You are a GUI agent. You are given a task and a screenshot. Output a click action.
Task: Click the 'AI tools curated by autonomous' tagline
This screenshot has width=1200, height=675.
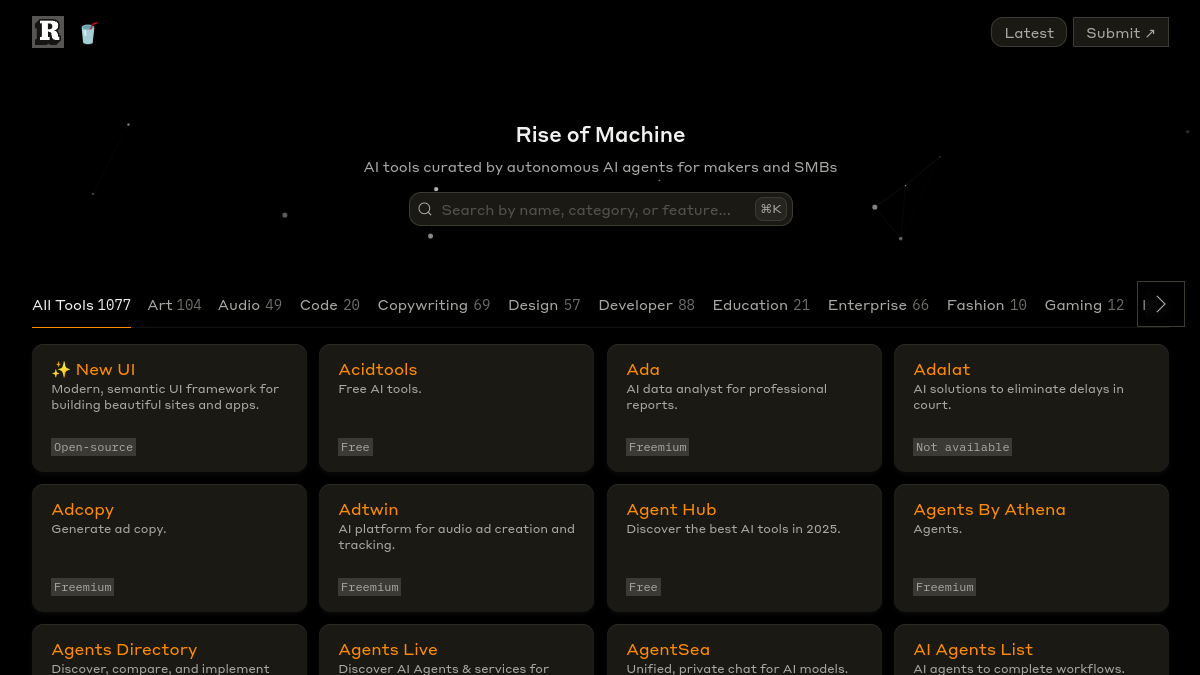click(x=600, y=167)
